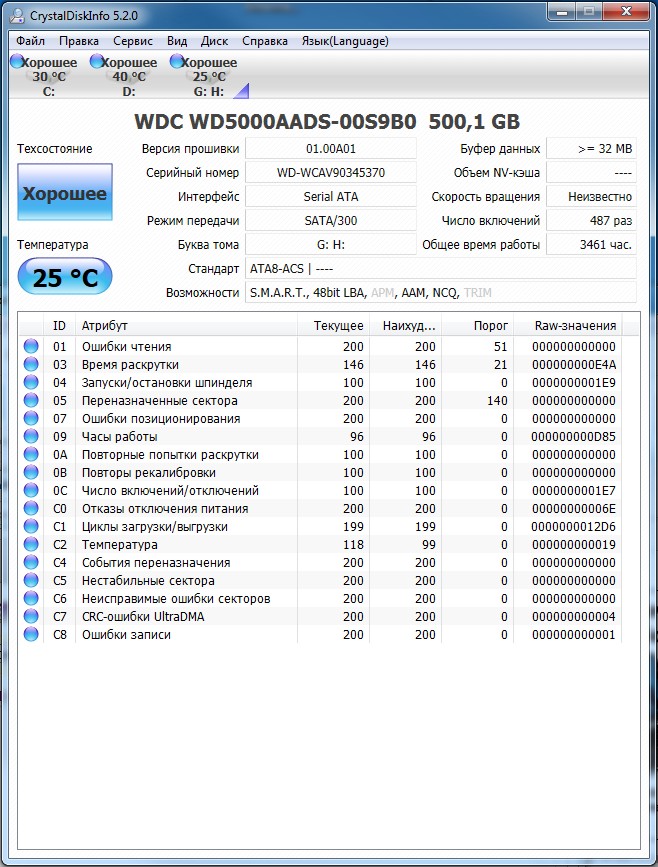
Task: Click the 25 °C temperature indicator
Action: pyautogui.click(x=65, y=276)
